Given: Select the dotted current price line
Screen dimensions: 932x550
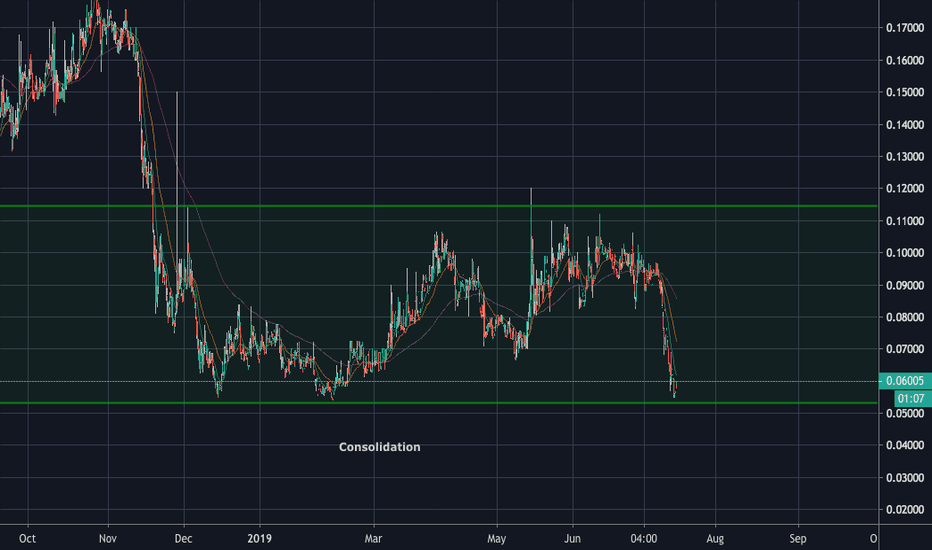Looking at the screenshot, I should 439,381.
